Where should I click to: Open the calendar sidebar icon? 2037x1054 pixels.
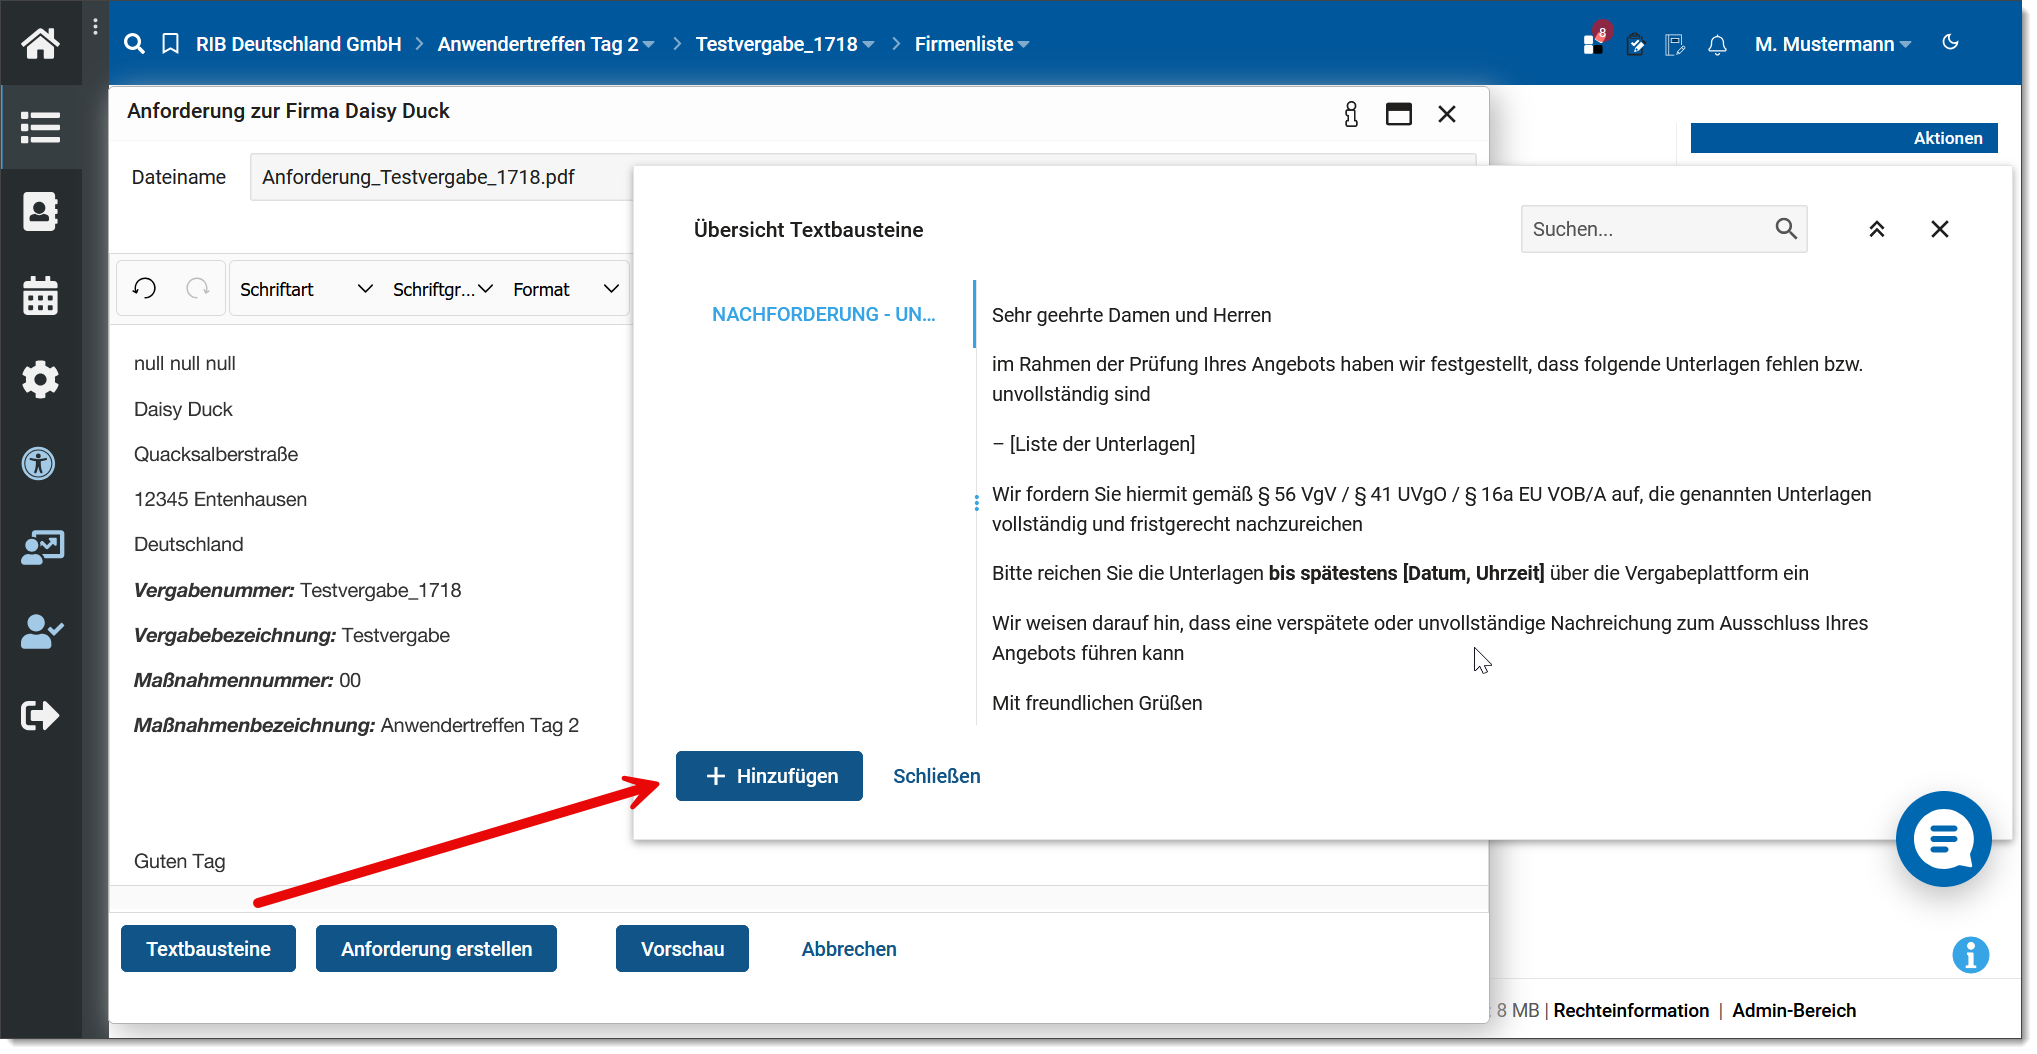[x=40, y=296]
